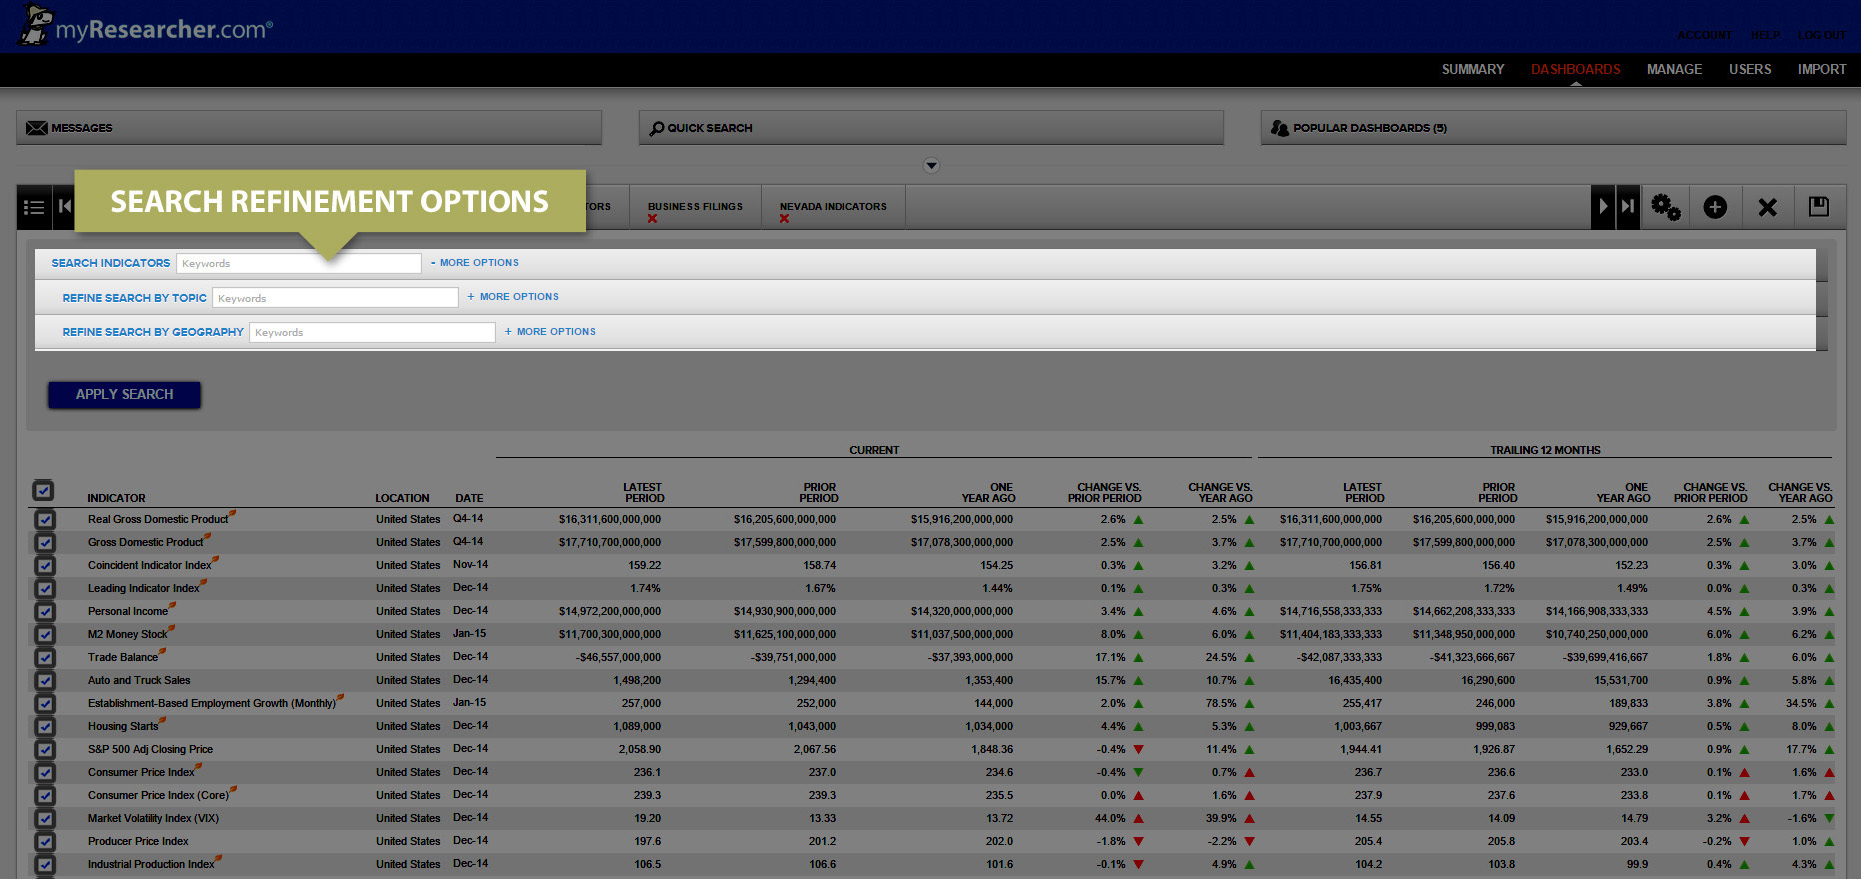
Task: Open note flag on Consumer Price Index (Core)
Action: point(233,789)
